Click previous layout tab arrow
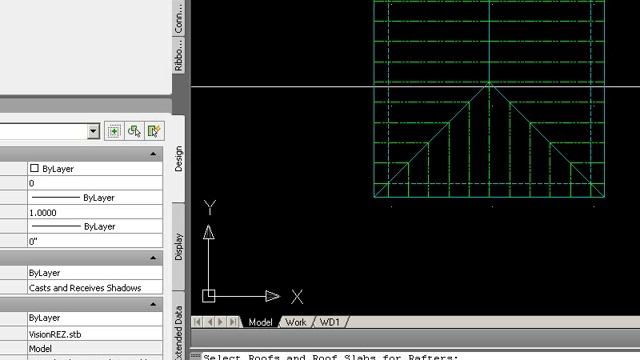Screen dimensions: 640x360 209,322
